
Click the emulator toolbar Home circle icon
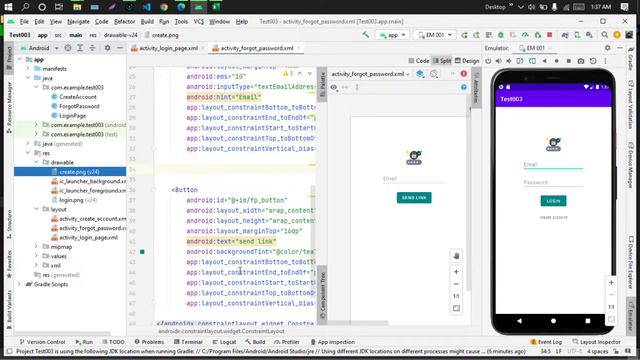(x=556, y=61)
